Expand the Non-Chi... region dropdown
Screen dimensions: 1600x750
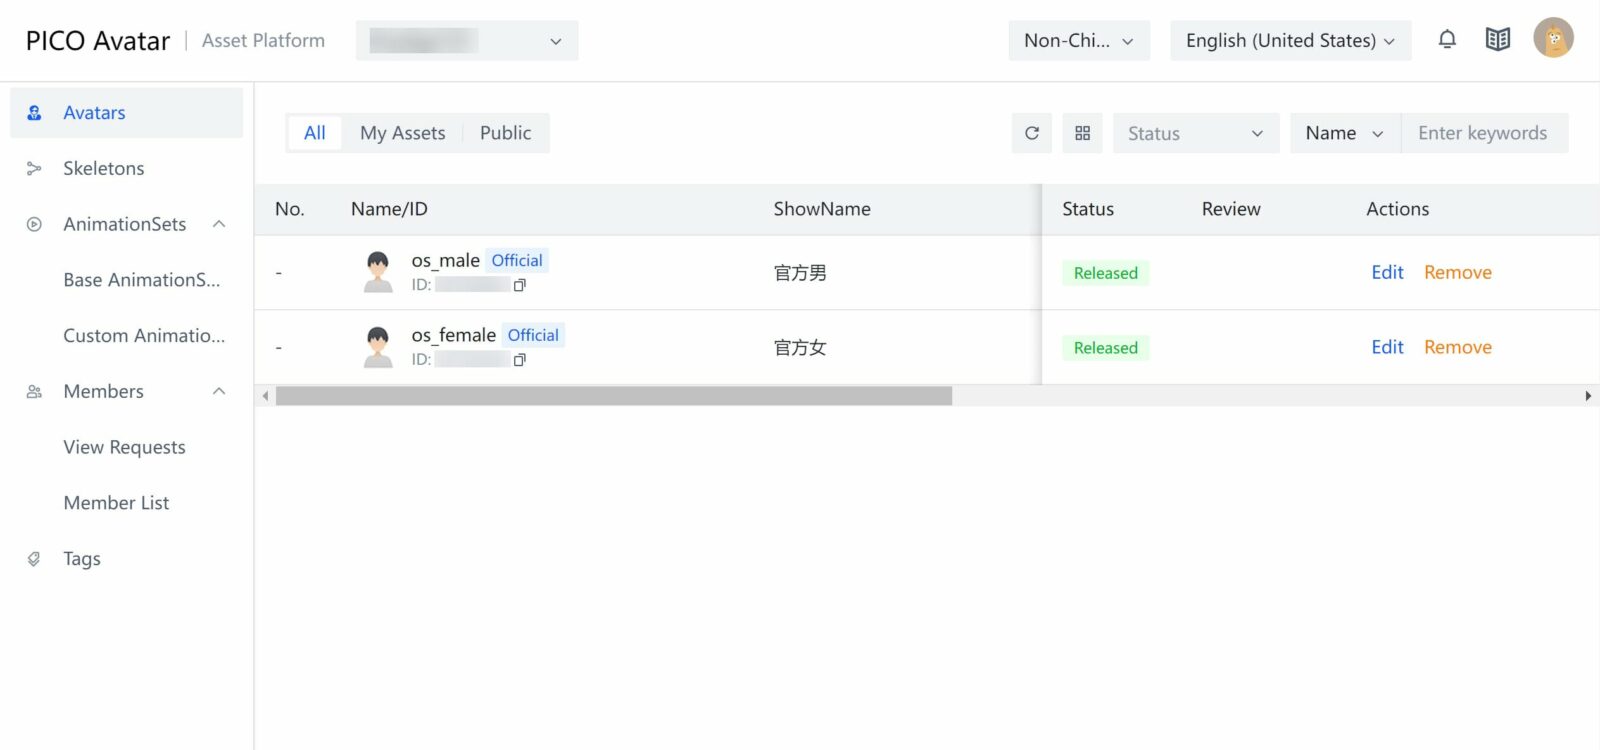coord(1078,41)
